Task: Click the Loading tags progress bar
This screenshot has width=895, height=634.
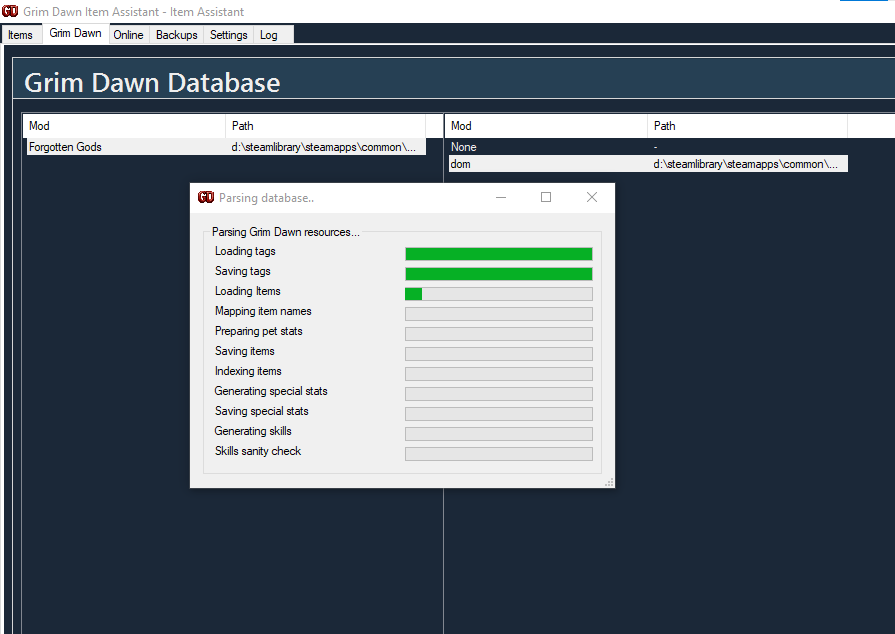Action: [499, 254]
